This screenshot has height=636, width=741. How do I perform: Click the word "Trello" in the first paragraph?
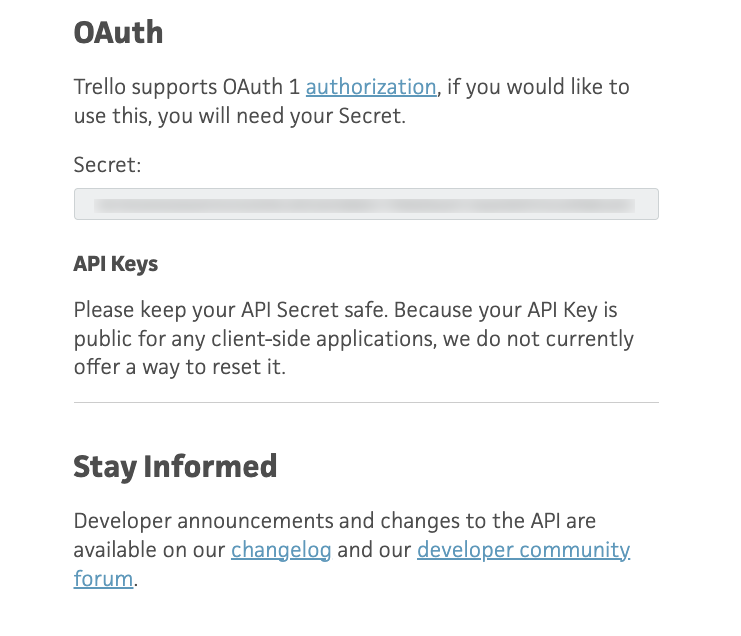[x=100, y=87]
